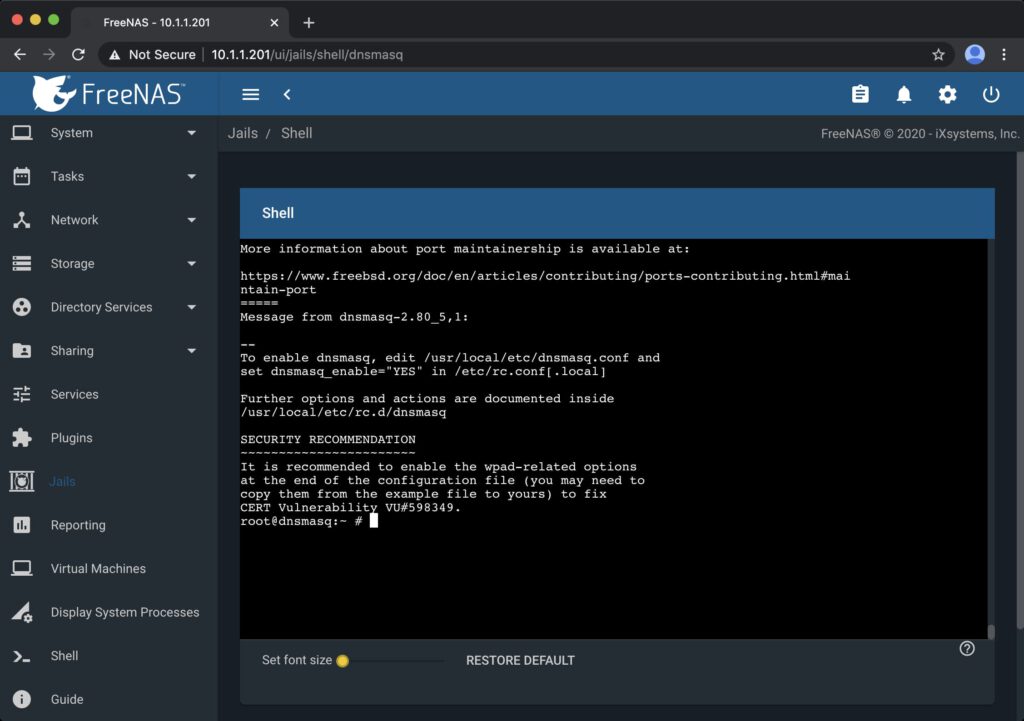Open the settings gear icon
This screenshot has width=1024, height=721.
tap(948, 95)
